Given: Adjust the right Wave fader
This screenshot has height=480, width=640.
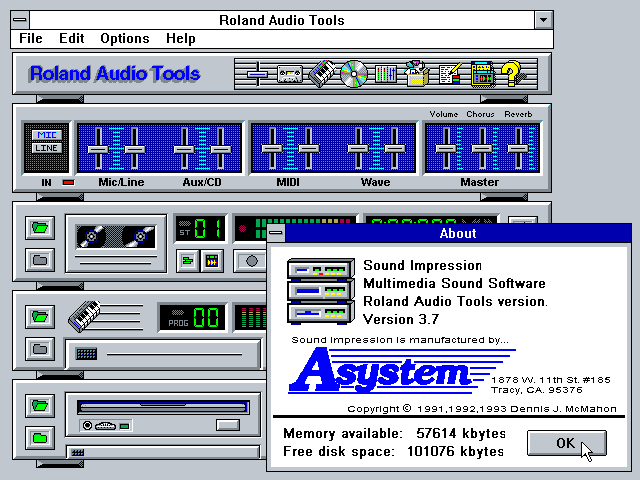Looking at the screenshot, I should [395, 149].
